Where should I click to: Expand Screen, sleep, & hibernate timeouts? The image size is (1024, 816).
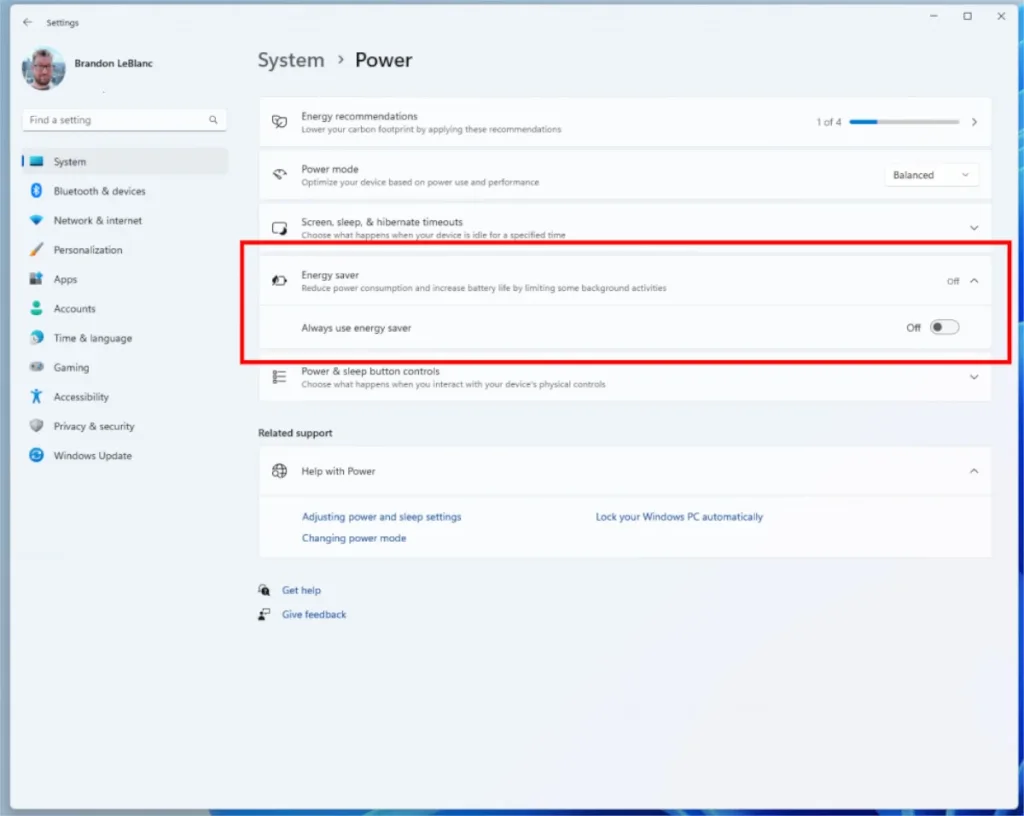click(x=972, y=227)
